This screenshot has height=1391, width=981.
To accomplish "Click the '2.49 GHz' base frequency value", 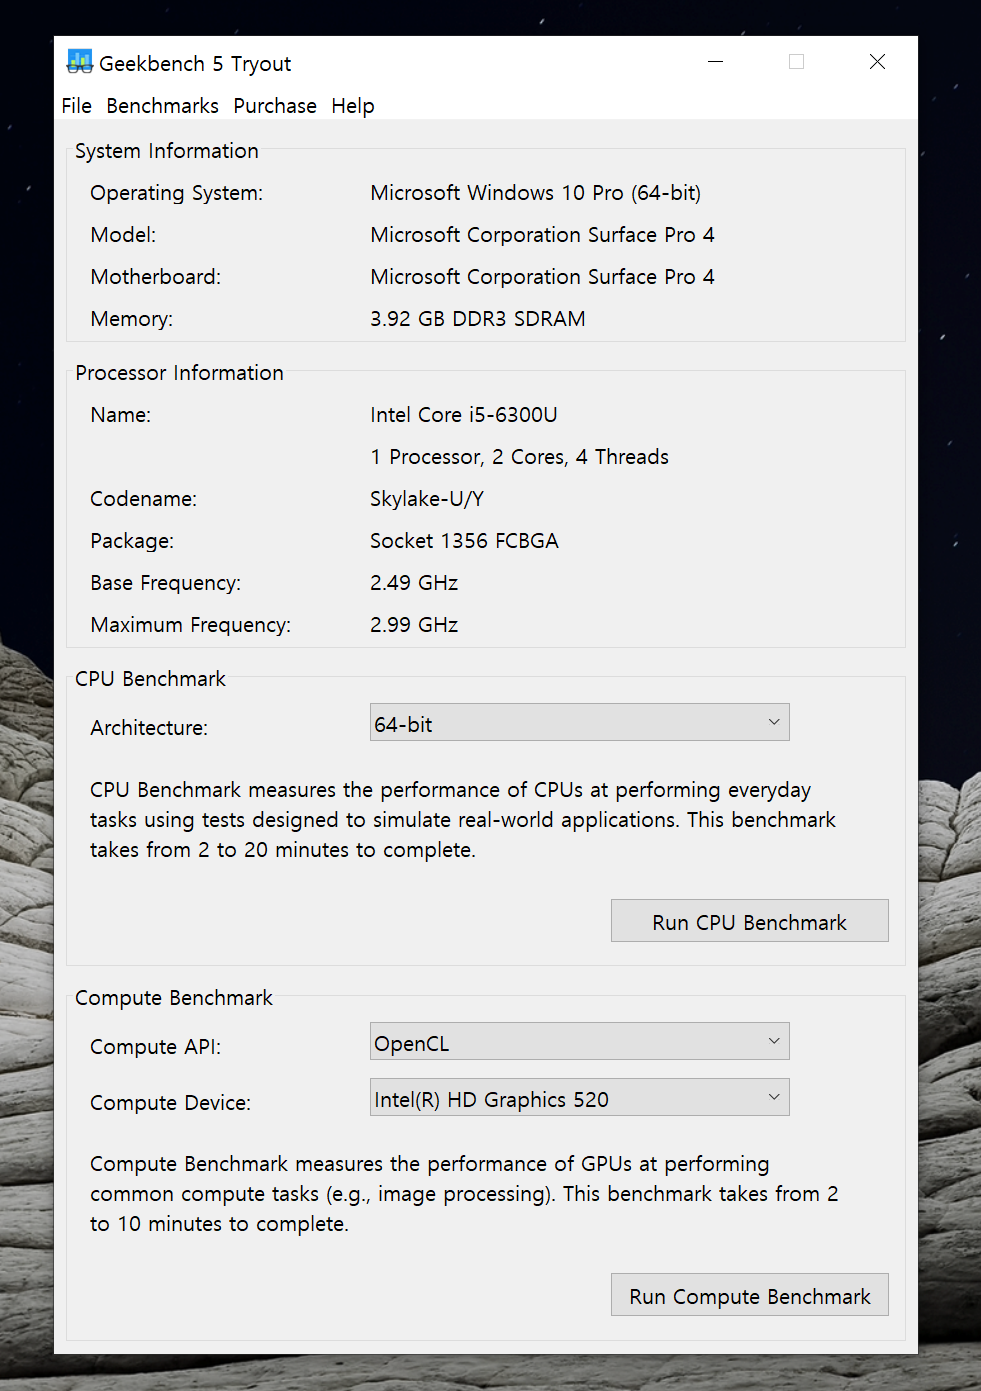I will [414, 583].
